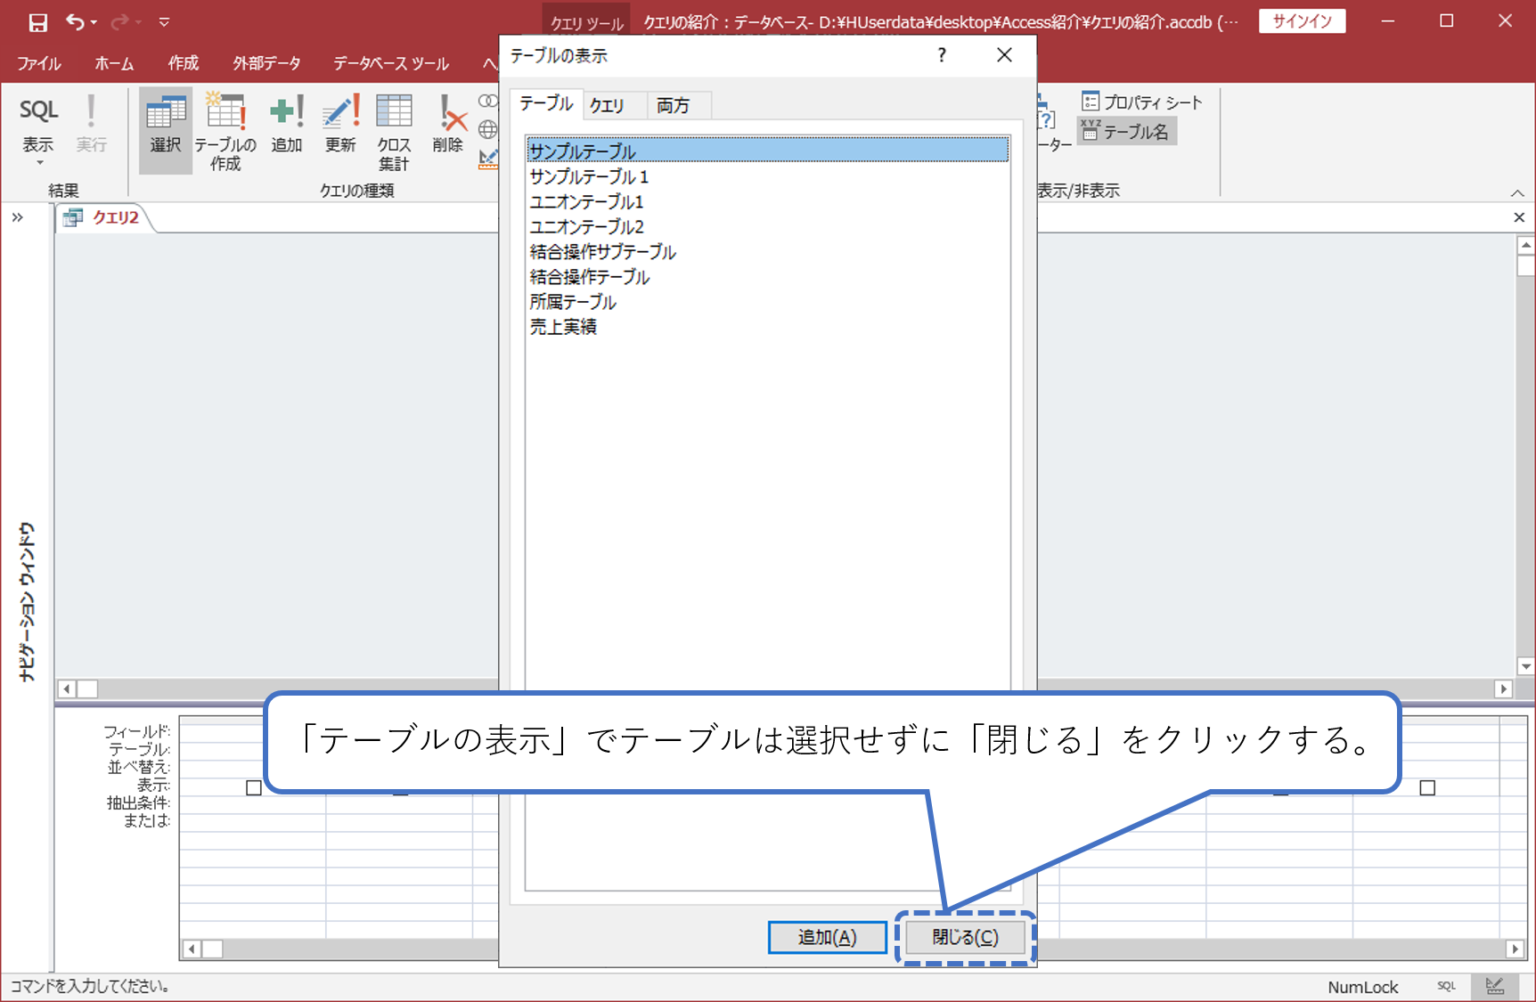Viewport: 1536px width, 1002px height.
Task: Select the クエリ2 document tab
Action: (x=104, y=217)
